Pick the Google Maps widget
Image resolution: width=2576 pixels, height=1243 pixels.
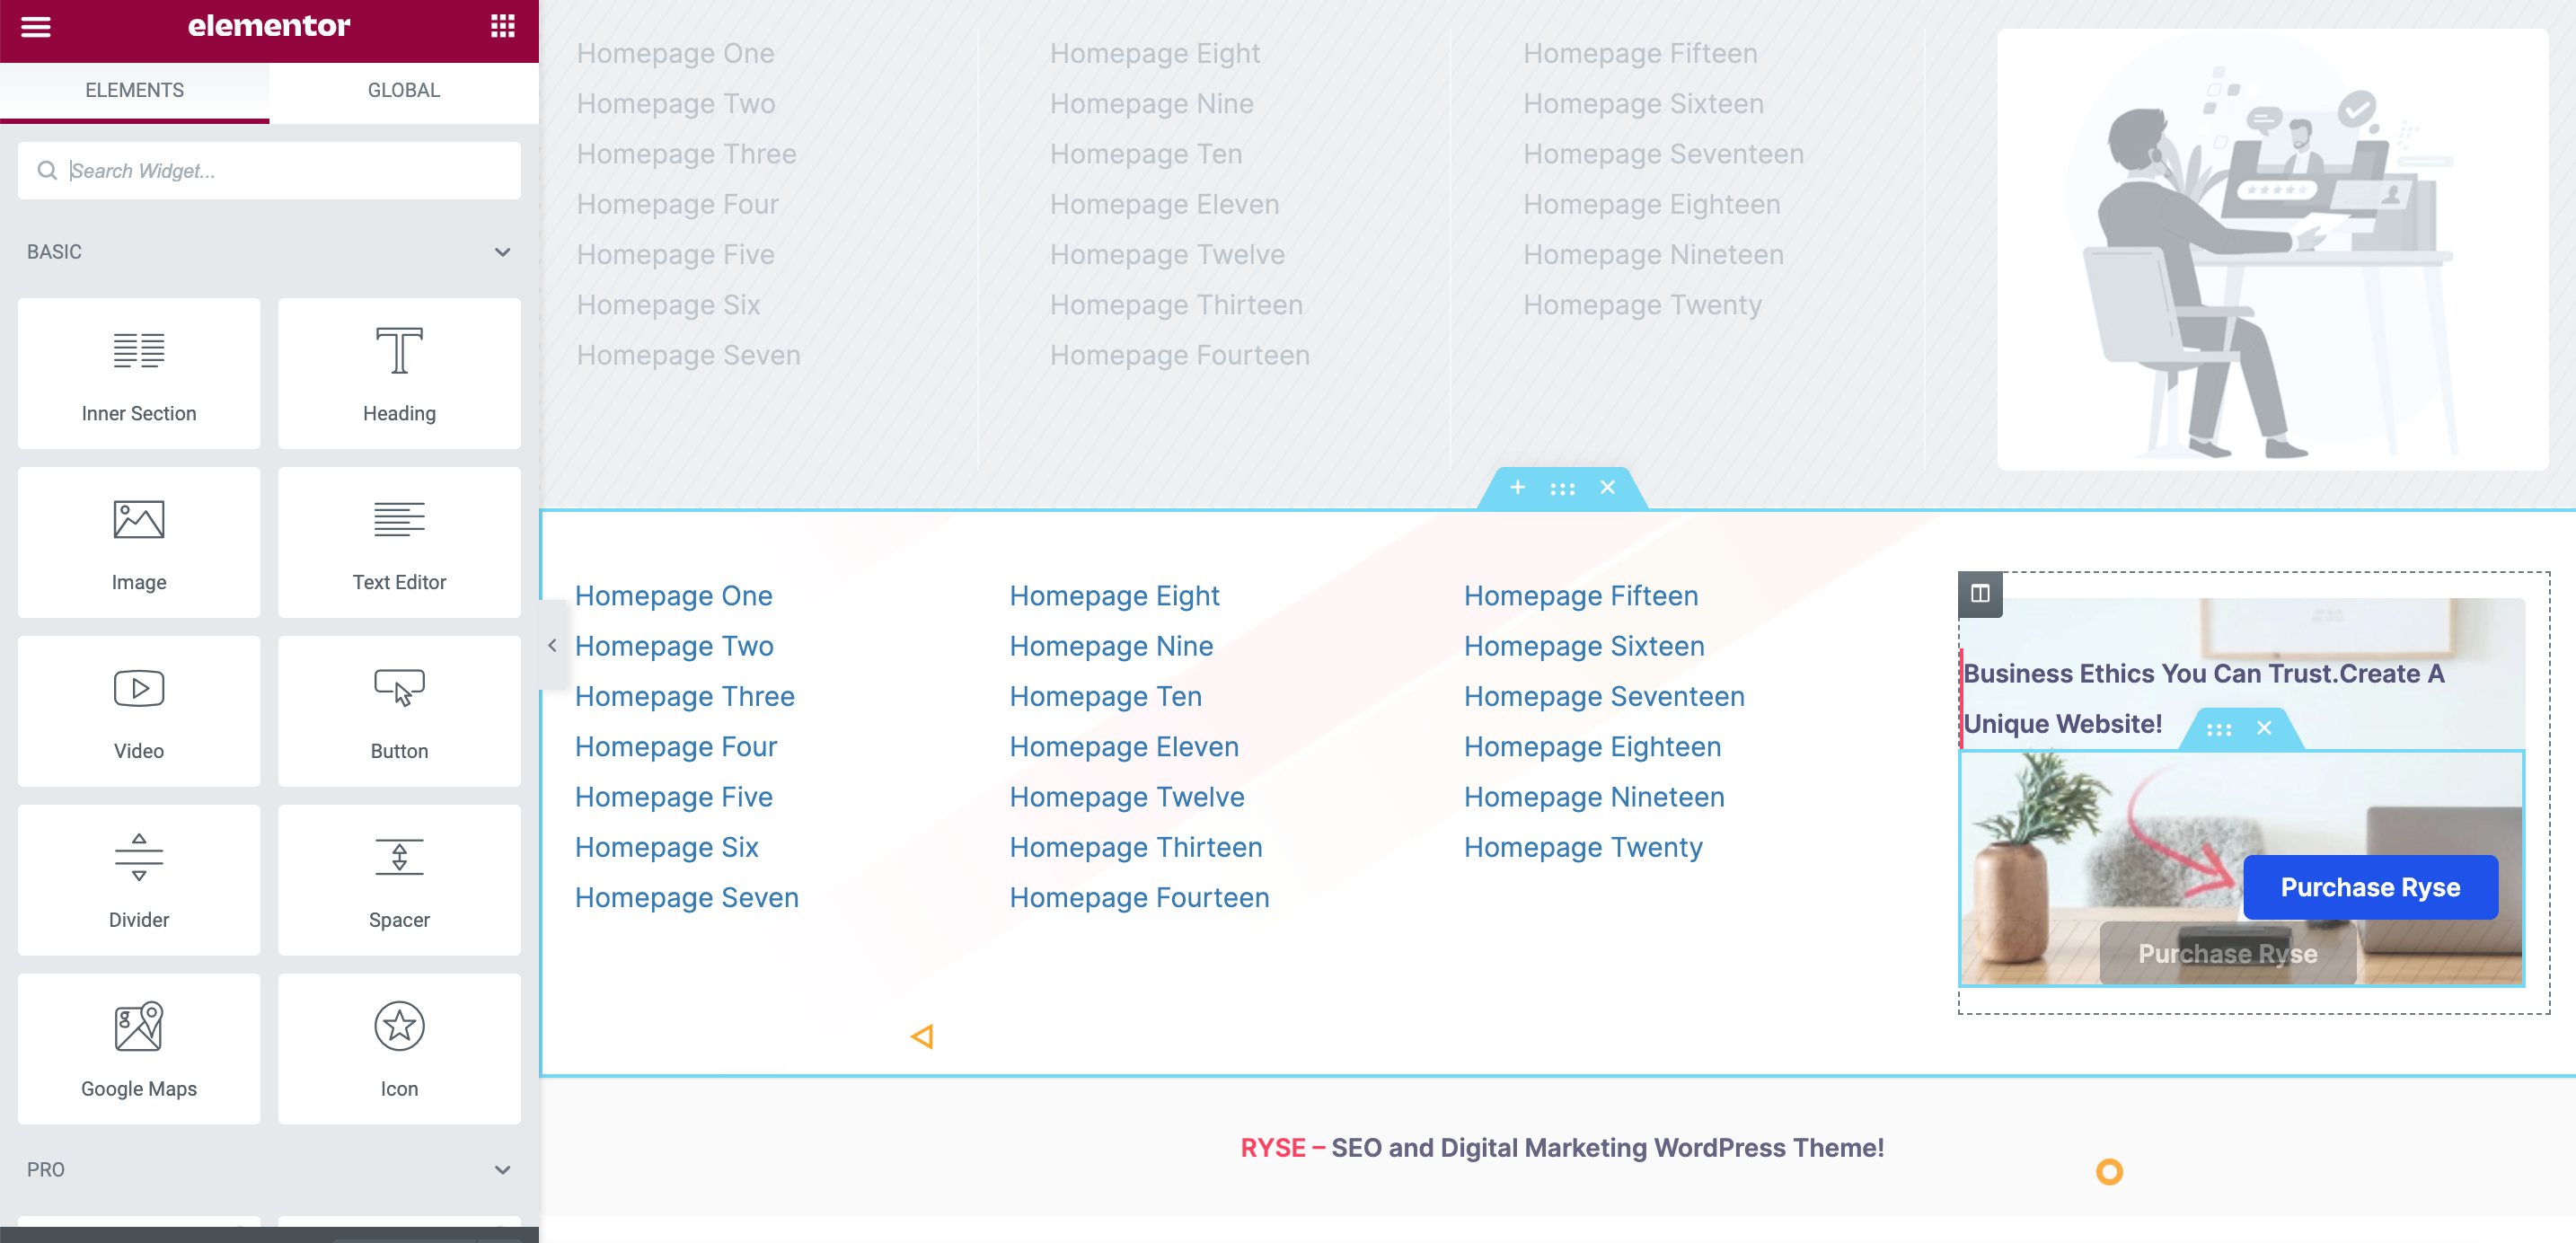(139, 1048)
